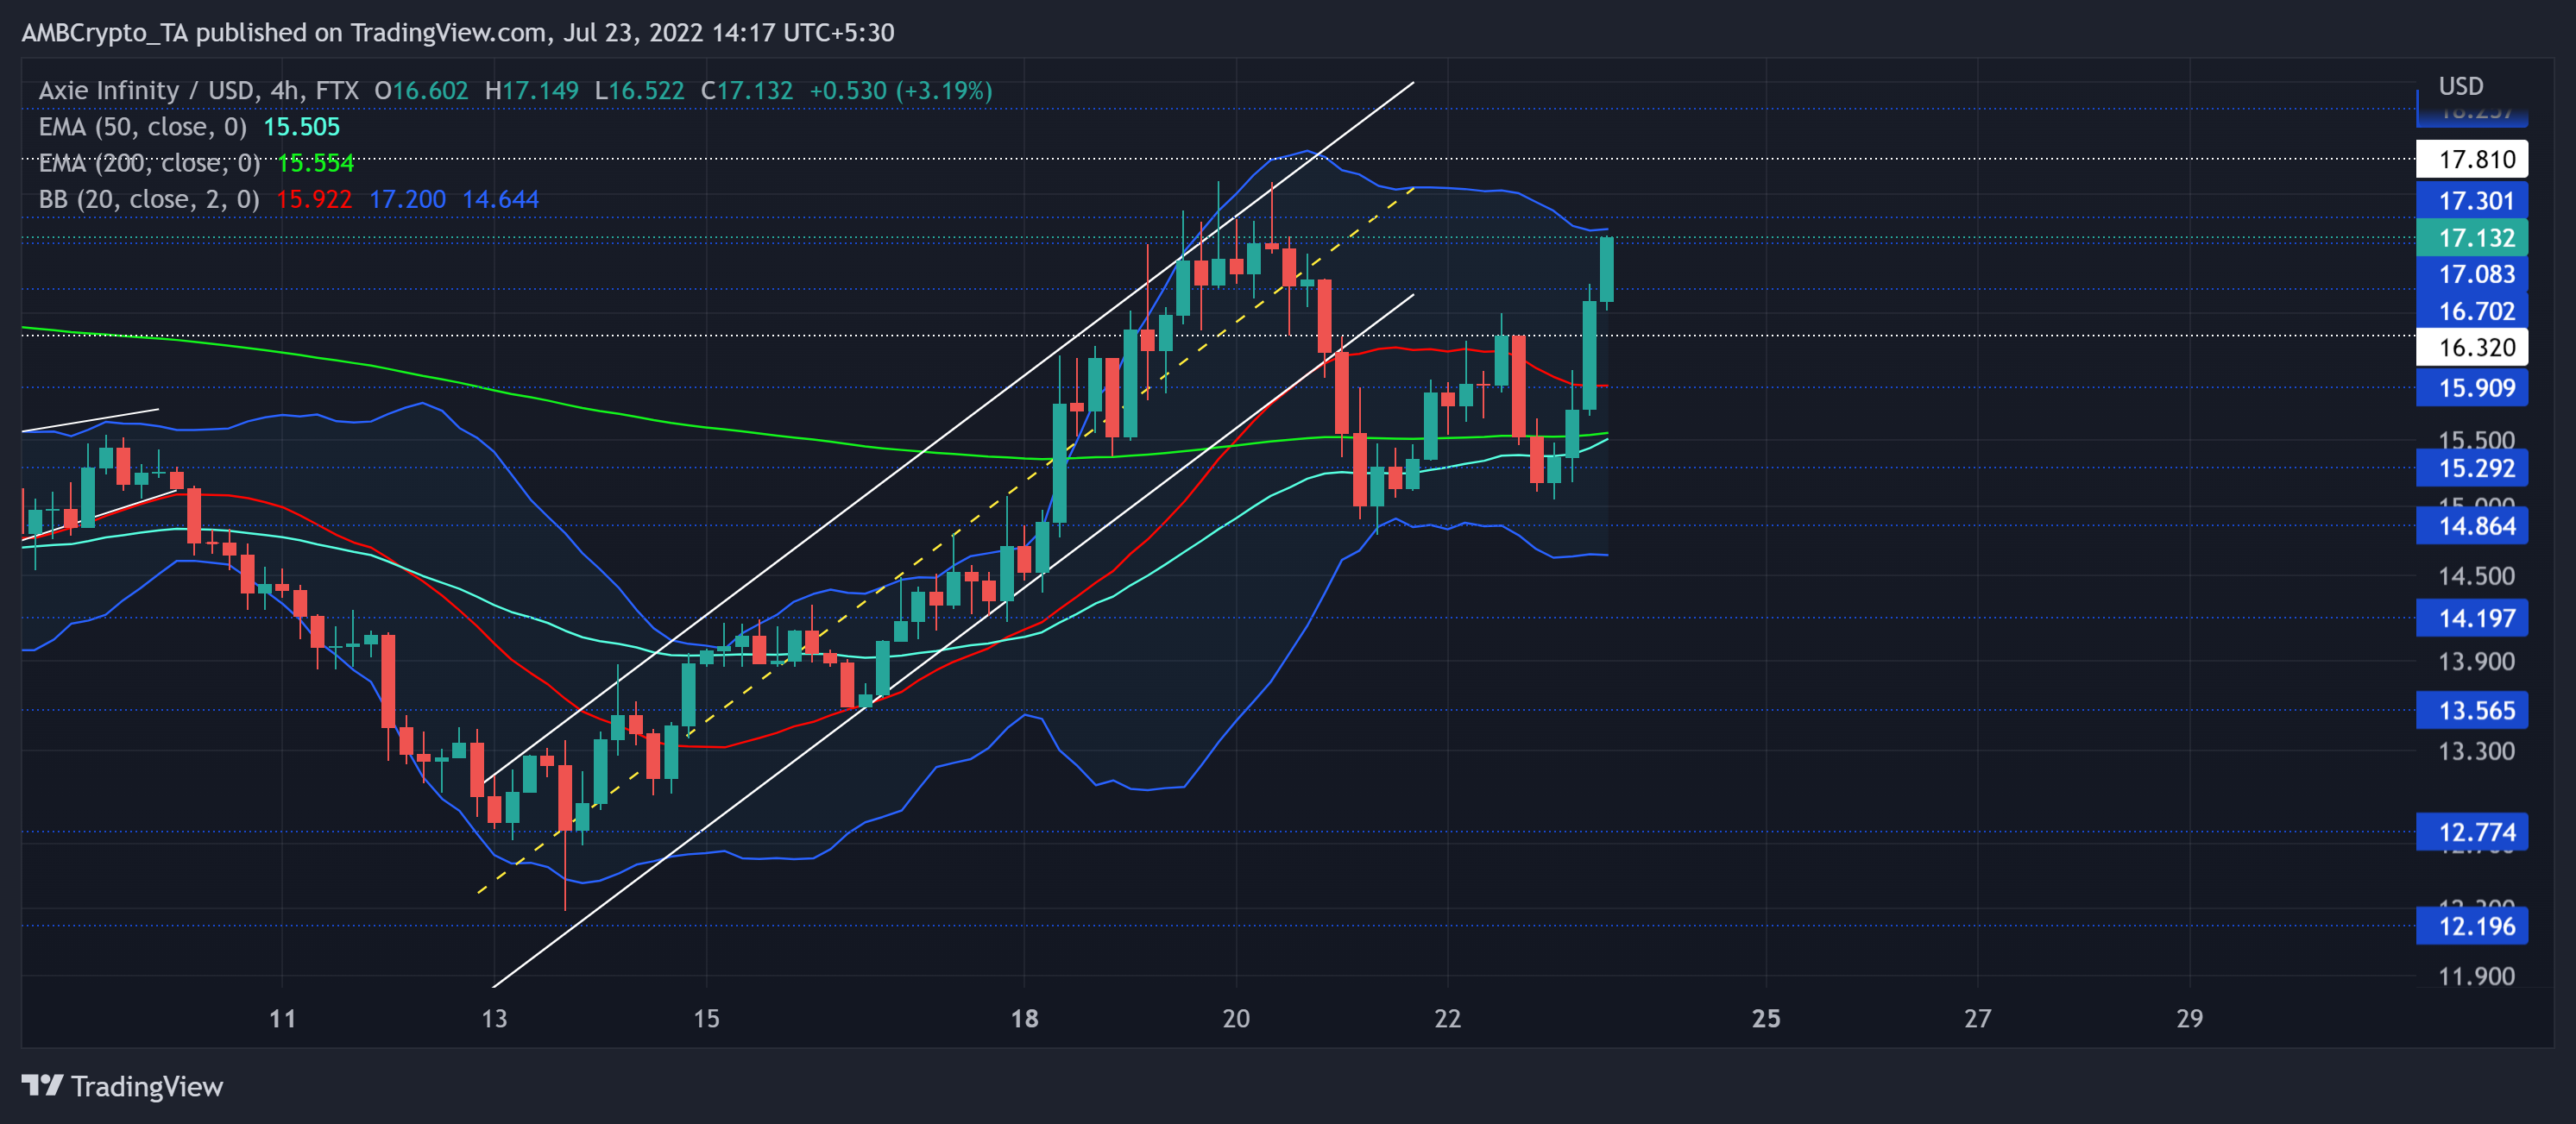Click the TradingView wordmark text
Image resolution: width=2576 pixels, height=1124 pixels.
147,1087
